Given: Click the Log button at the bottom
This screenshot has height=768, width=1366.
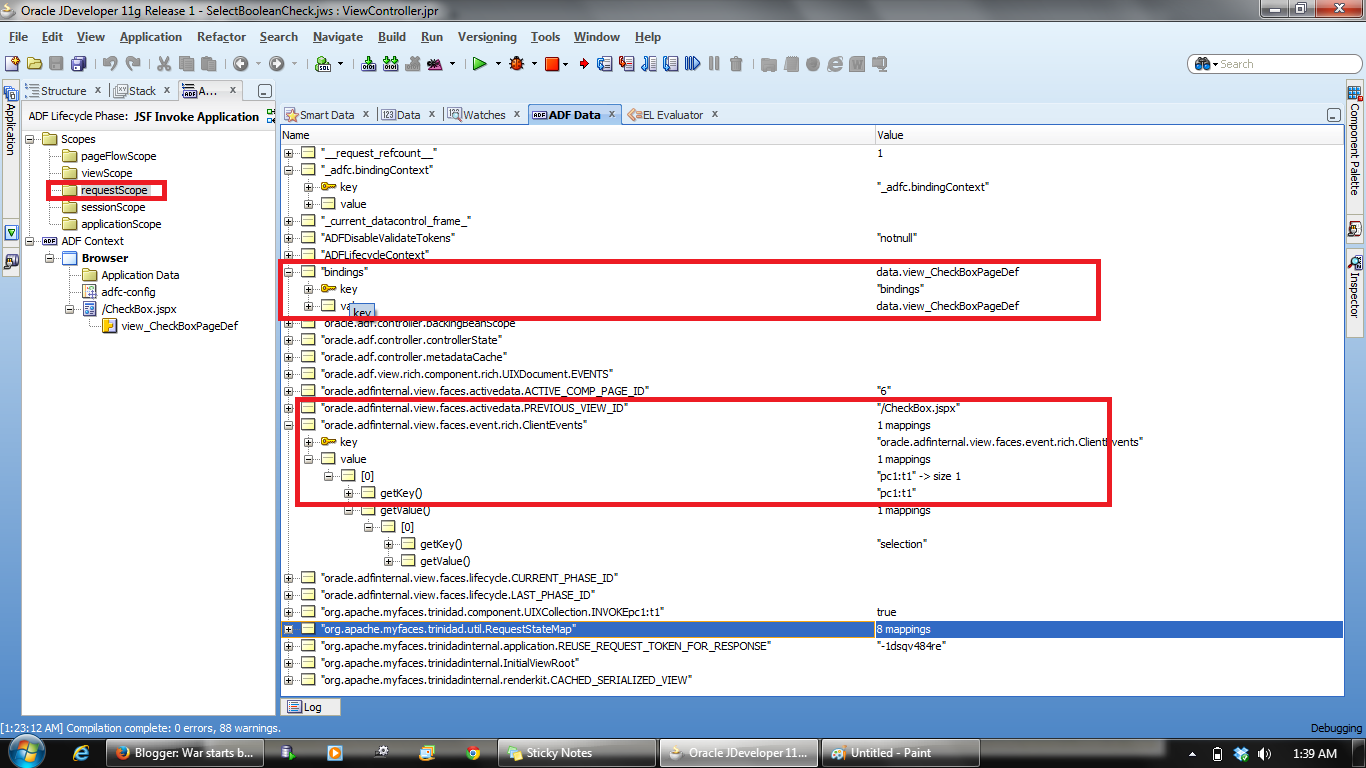Looking at the screenshot, I should click(x=310, y=706).
